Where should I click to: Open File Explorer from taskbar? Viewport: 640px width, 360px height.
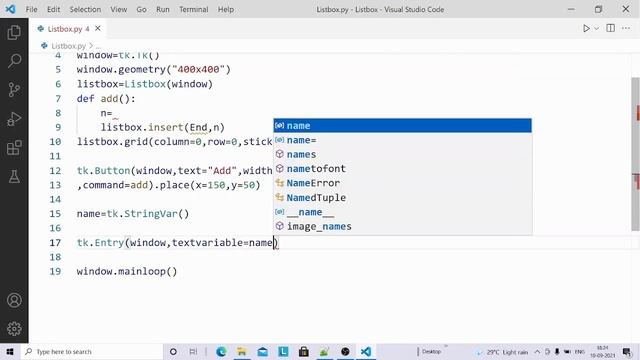(242, 351)
